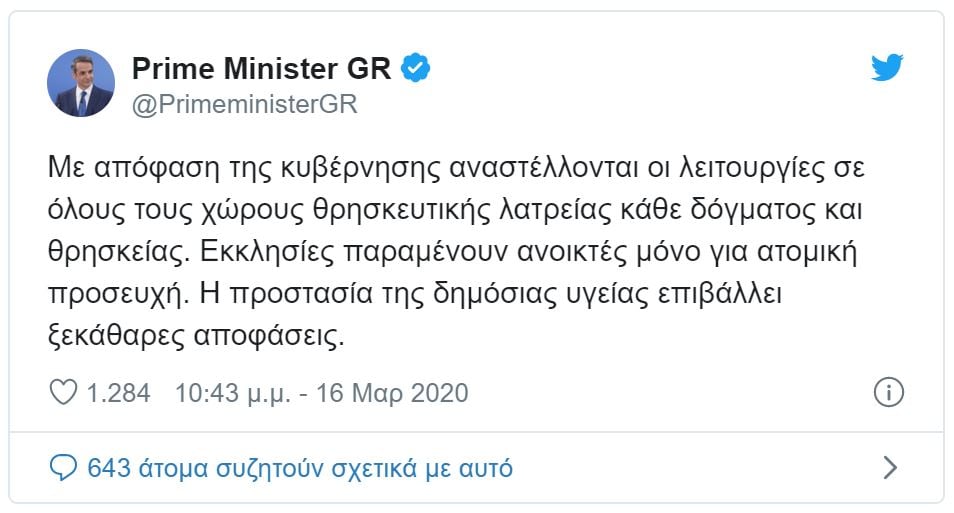Image resolution: width=954 pixels, height=513 pixels.
Task: Click the 10:43 μ.μ. timestamp
Action: click(x=232, y=393)
